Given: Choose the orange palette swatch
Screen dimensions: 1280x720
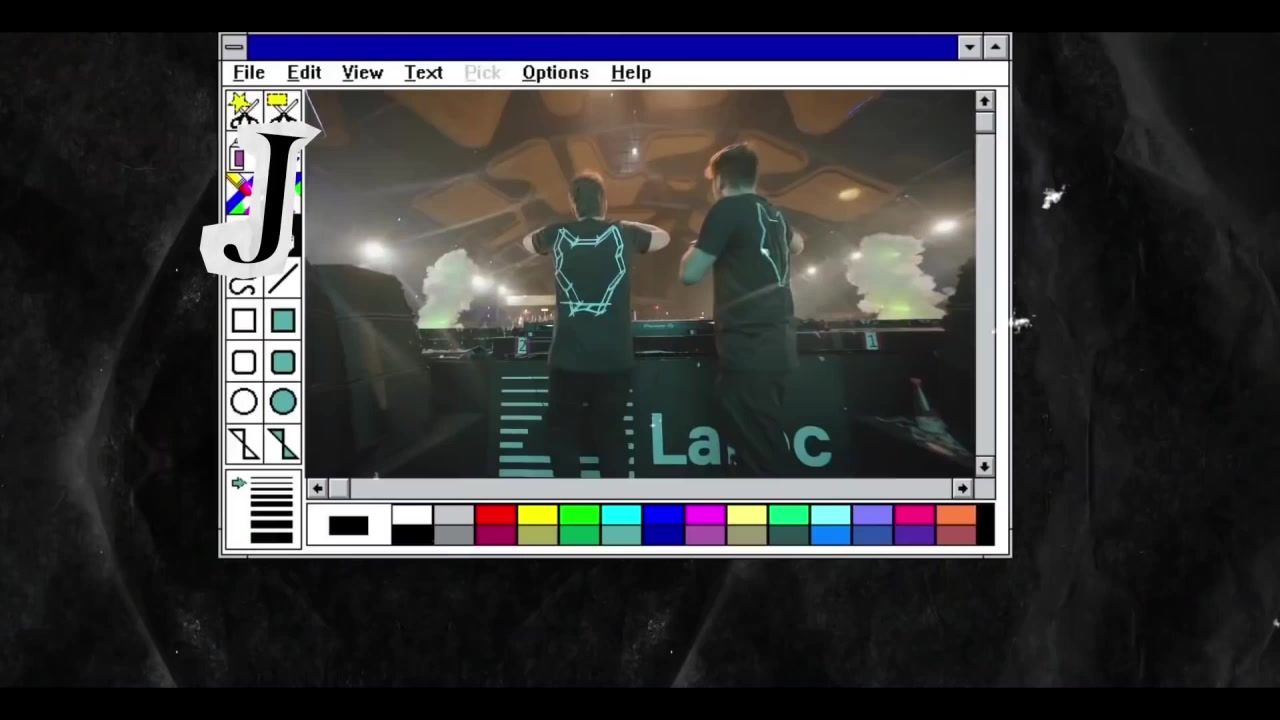Looking at the screenshot, I should pos(957,515).
